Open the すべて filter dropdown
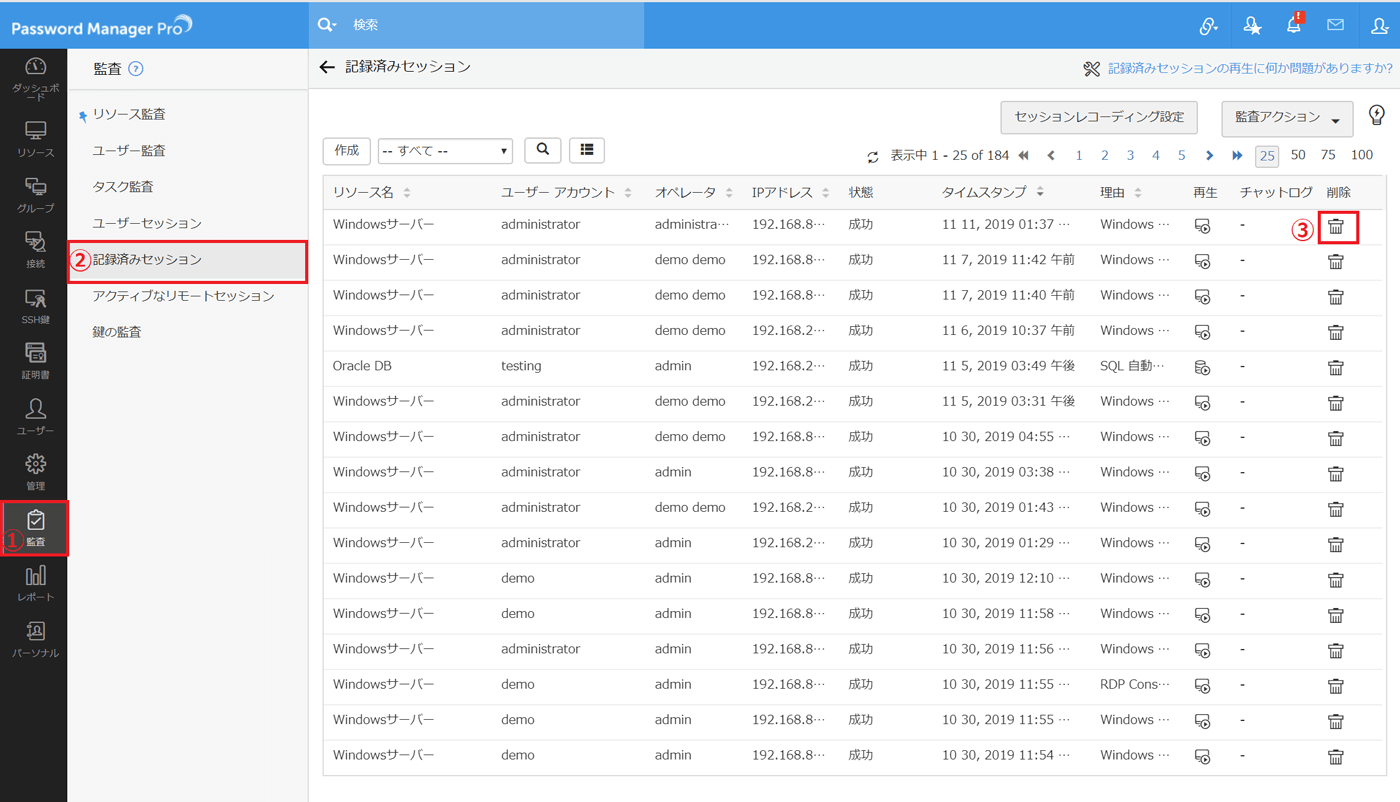Screen dimensions: 1400x802 coord(445,151)
